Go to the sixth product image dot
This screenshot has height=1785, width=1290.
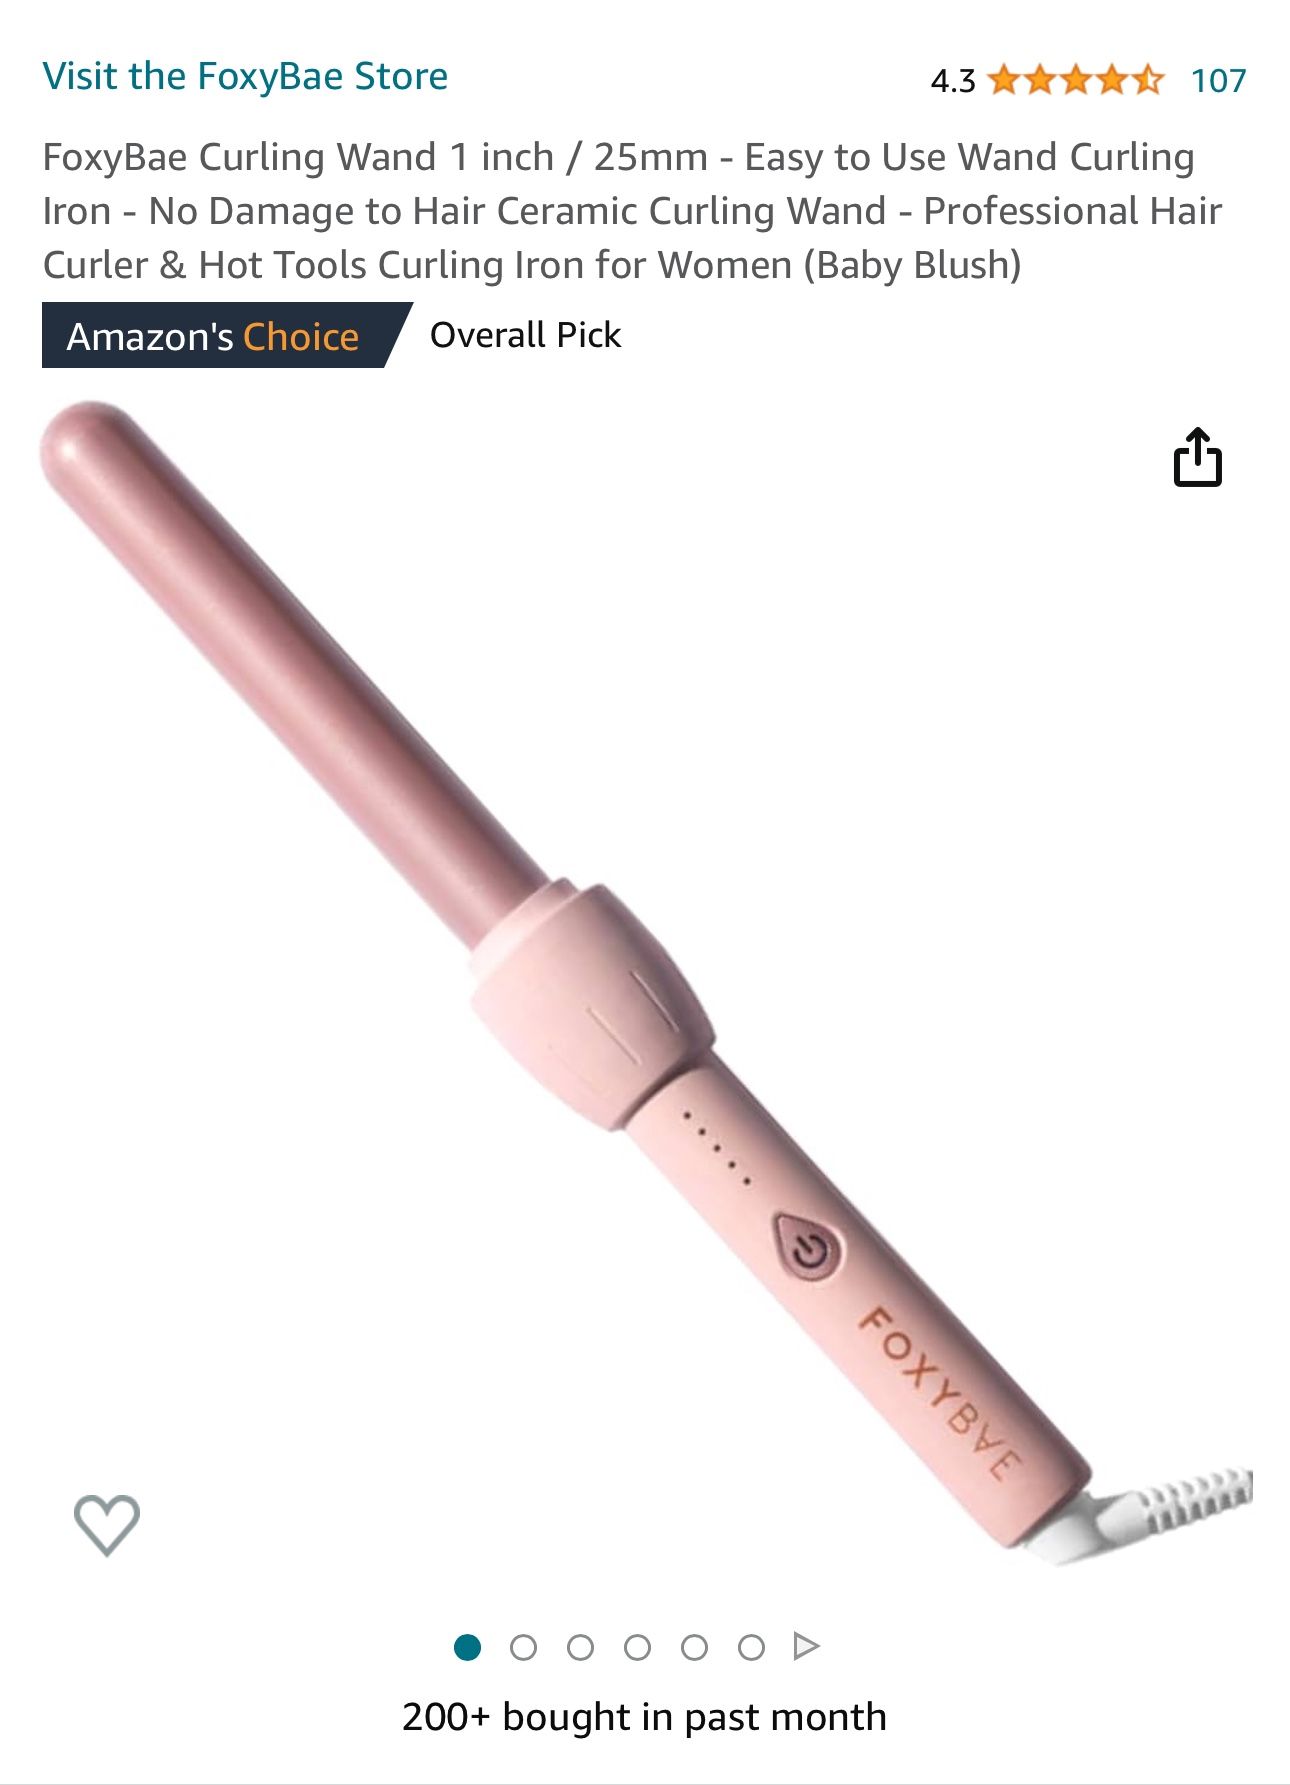click(x=751, y=1647)
